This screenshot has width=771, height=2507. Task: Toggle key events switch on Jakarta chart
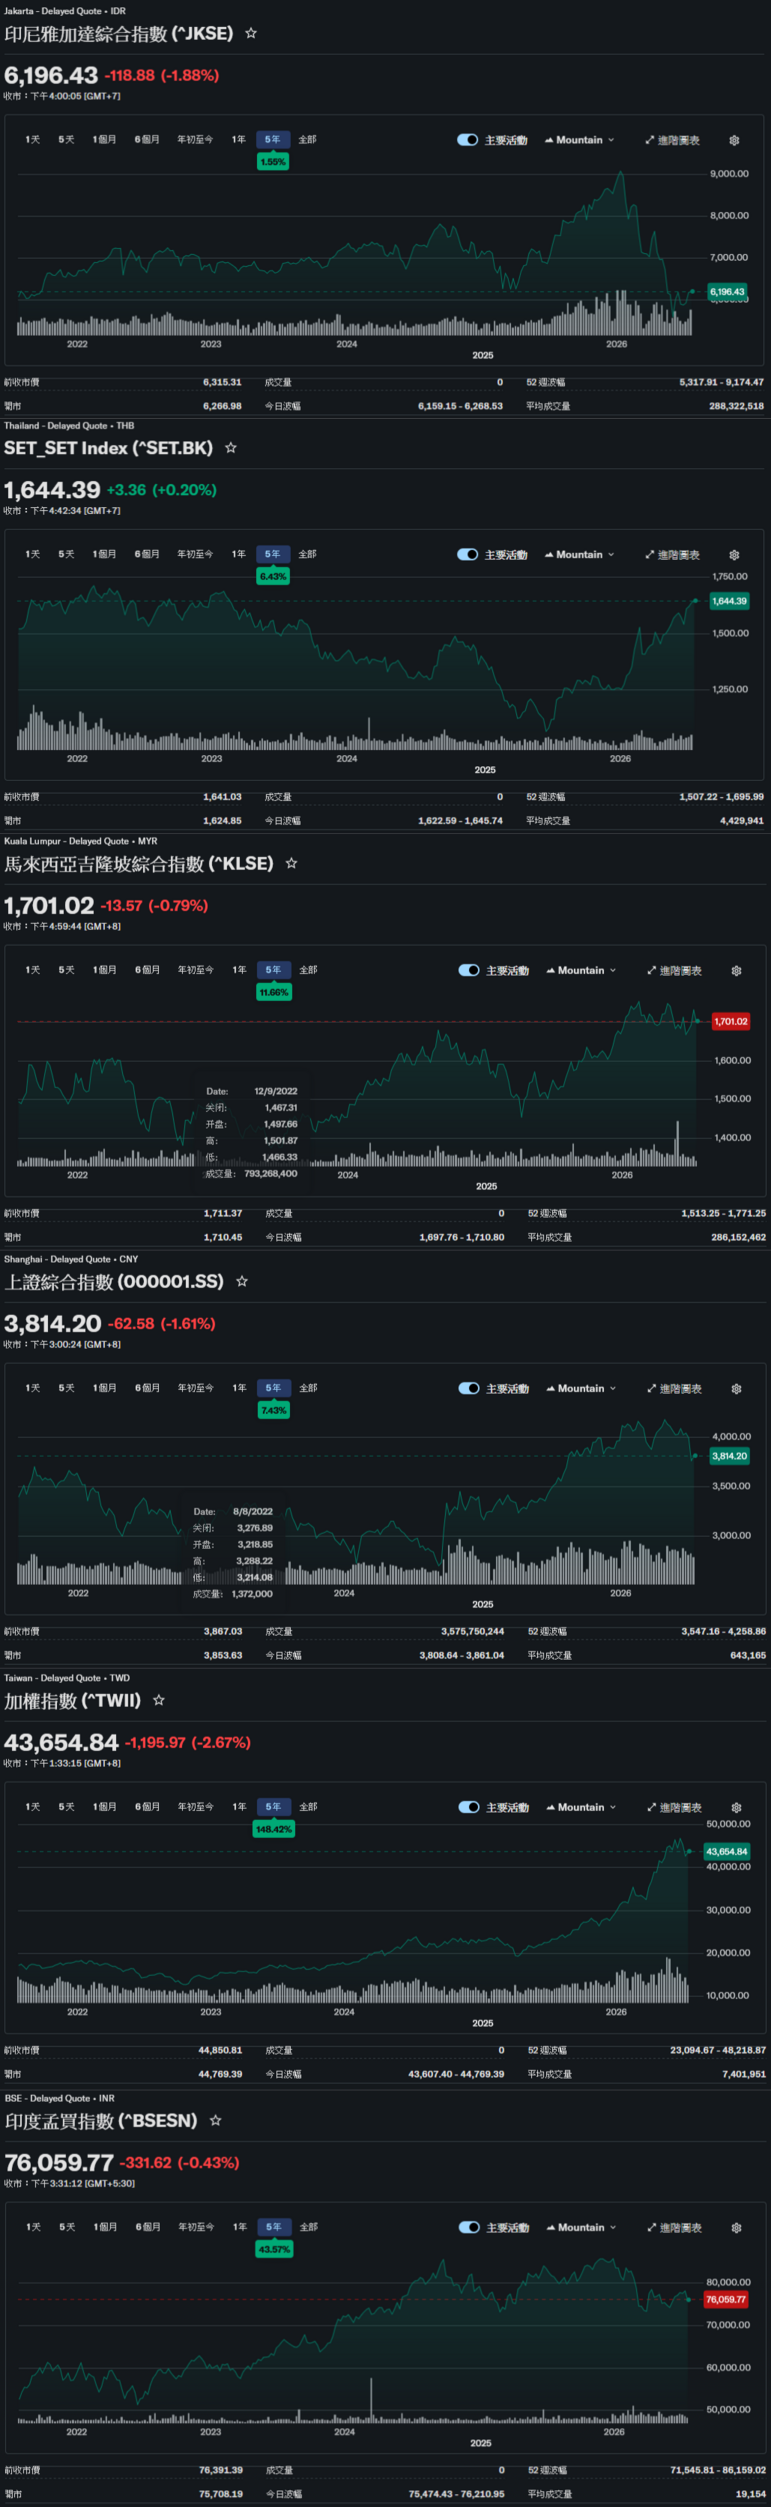tap(467, 140)
